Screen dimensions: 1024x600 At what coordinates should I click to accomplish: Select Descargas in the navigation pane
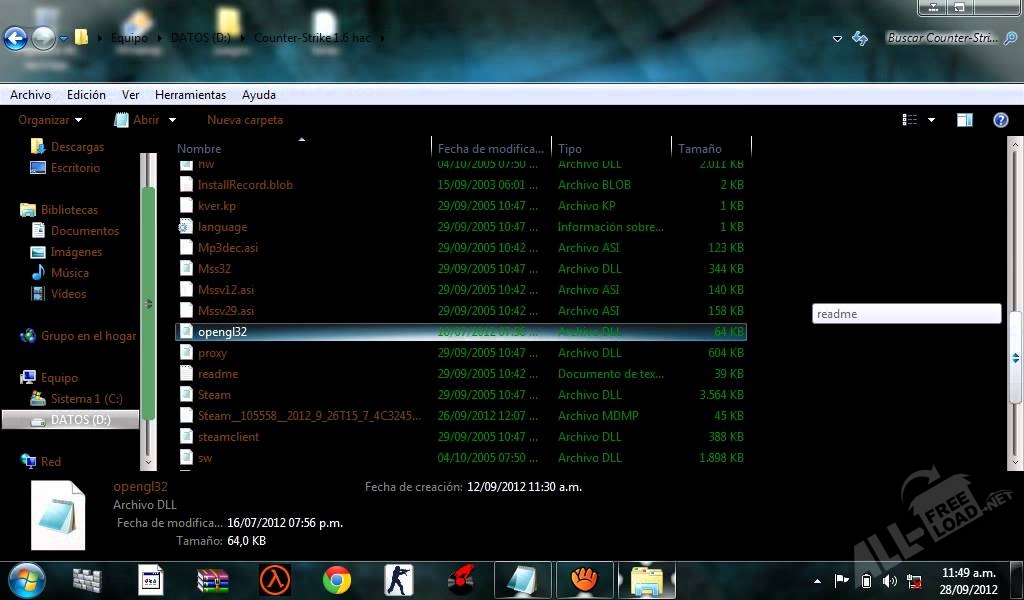tap(77, 147)
